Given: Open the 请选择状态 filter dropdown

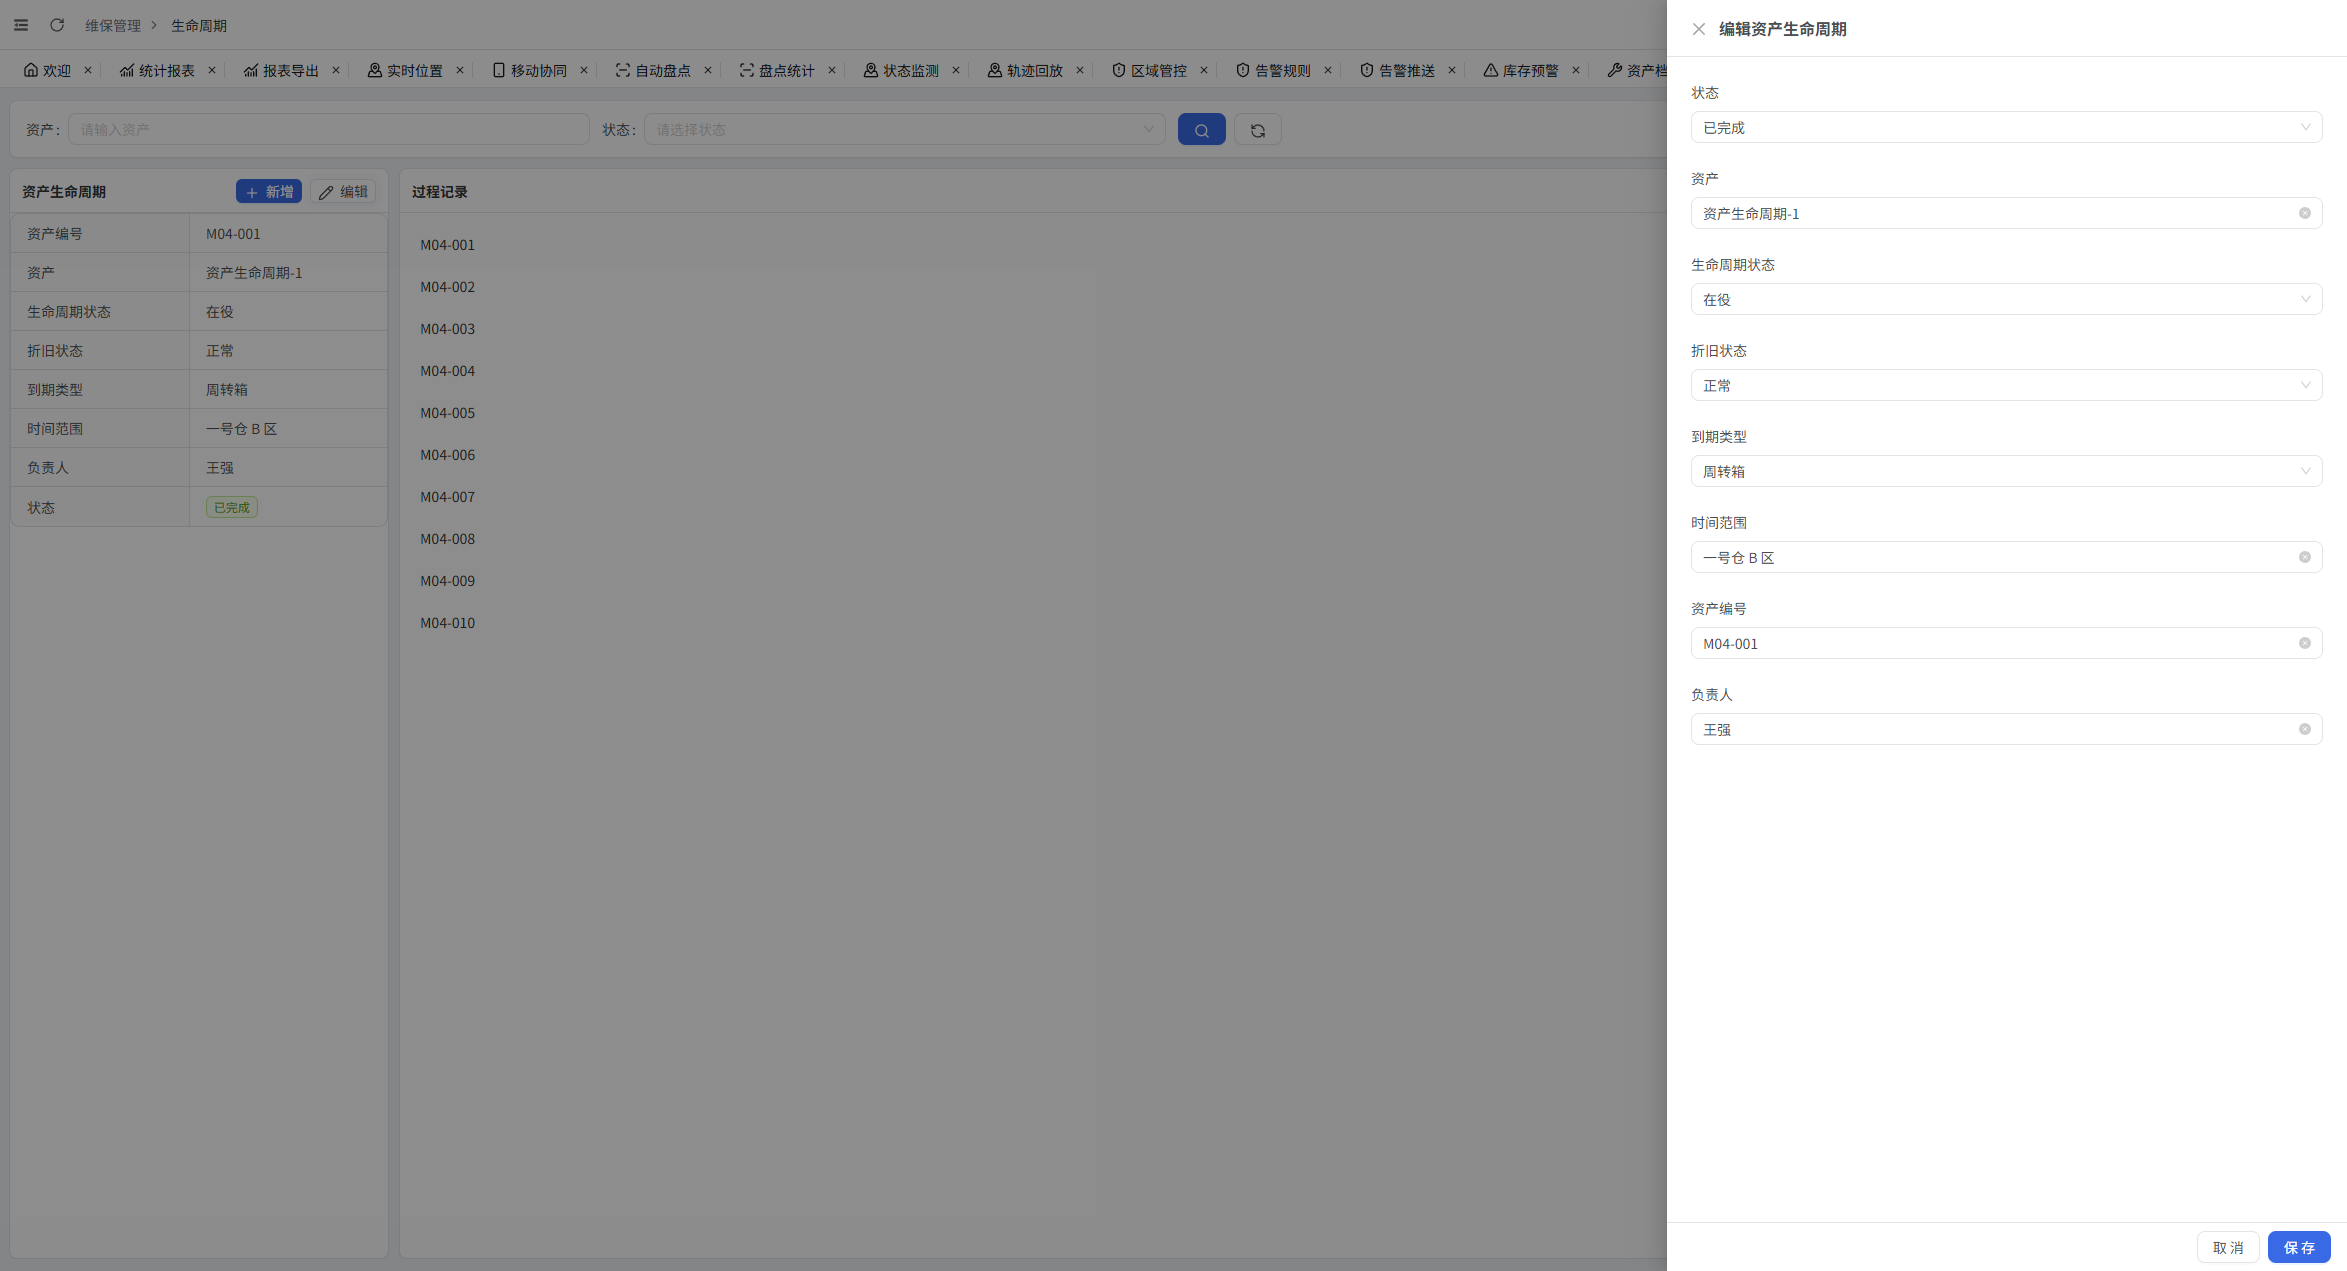Looking at the screenshot, I should [x=904, y=129].
